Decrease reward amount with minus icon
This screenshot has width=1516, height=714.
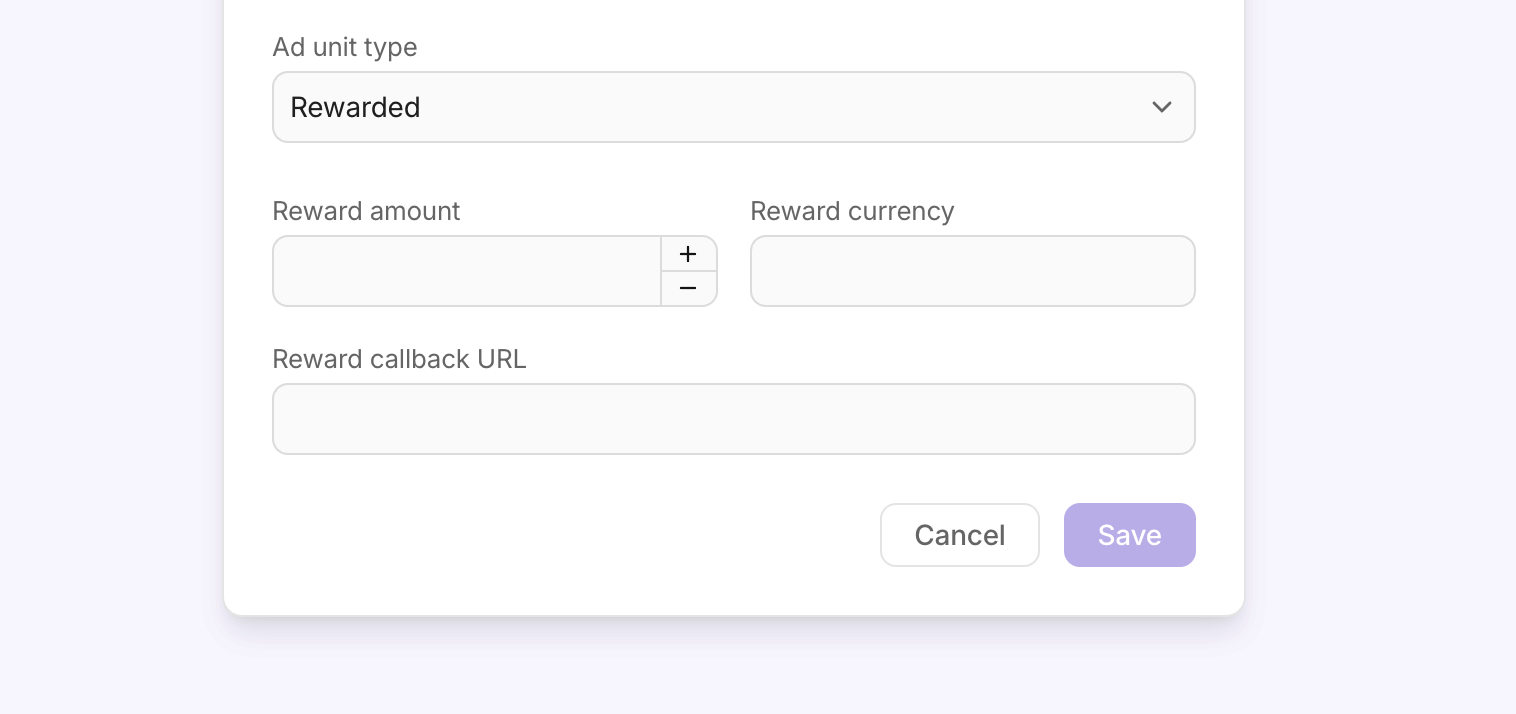pyautogui.click(x=688, y=288)
